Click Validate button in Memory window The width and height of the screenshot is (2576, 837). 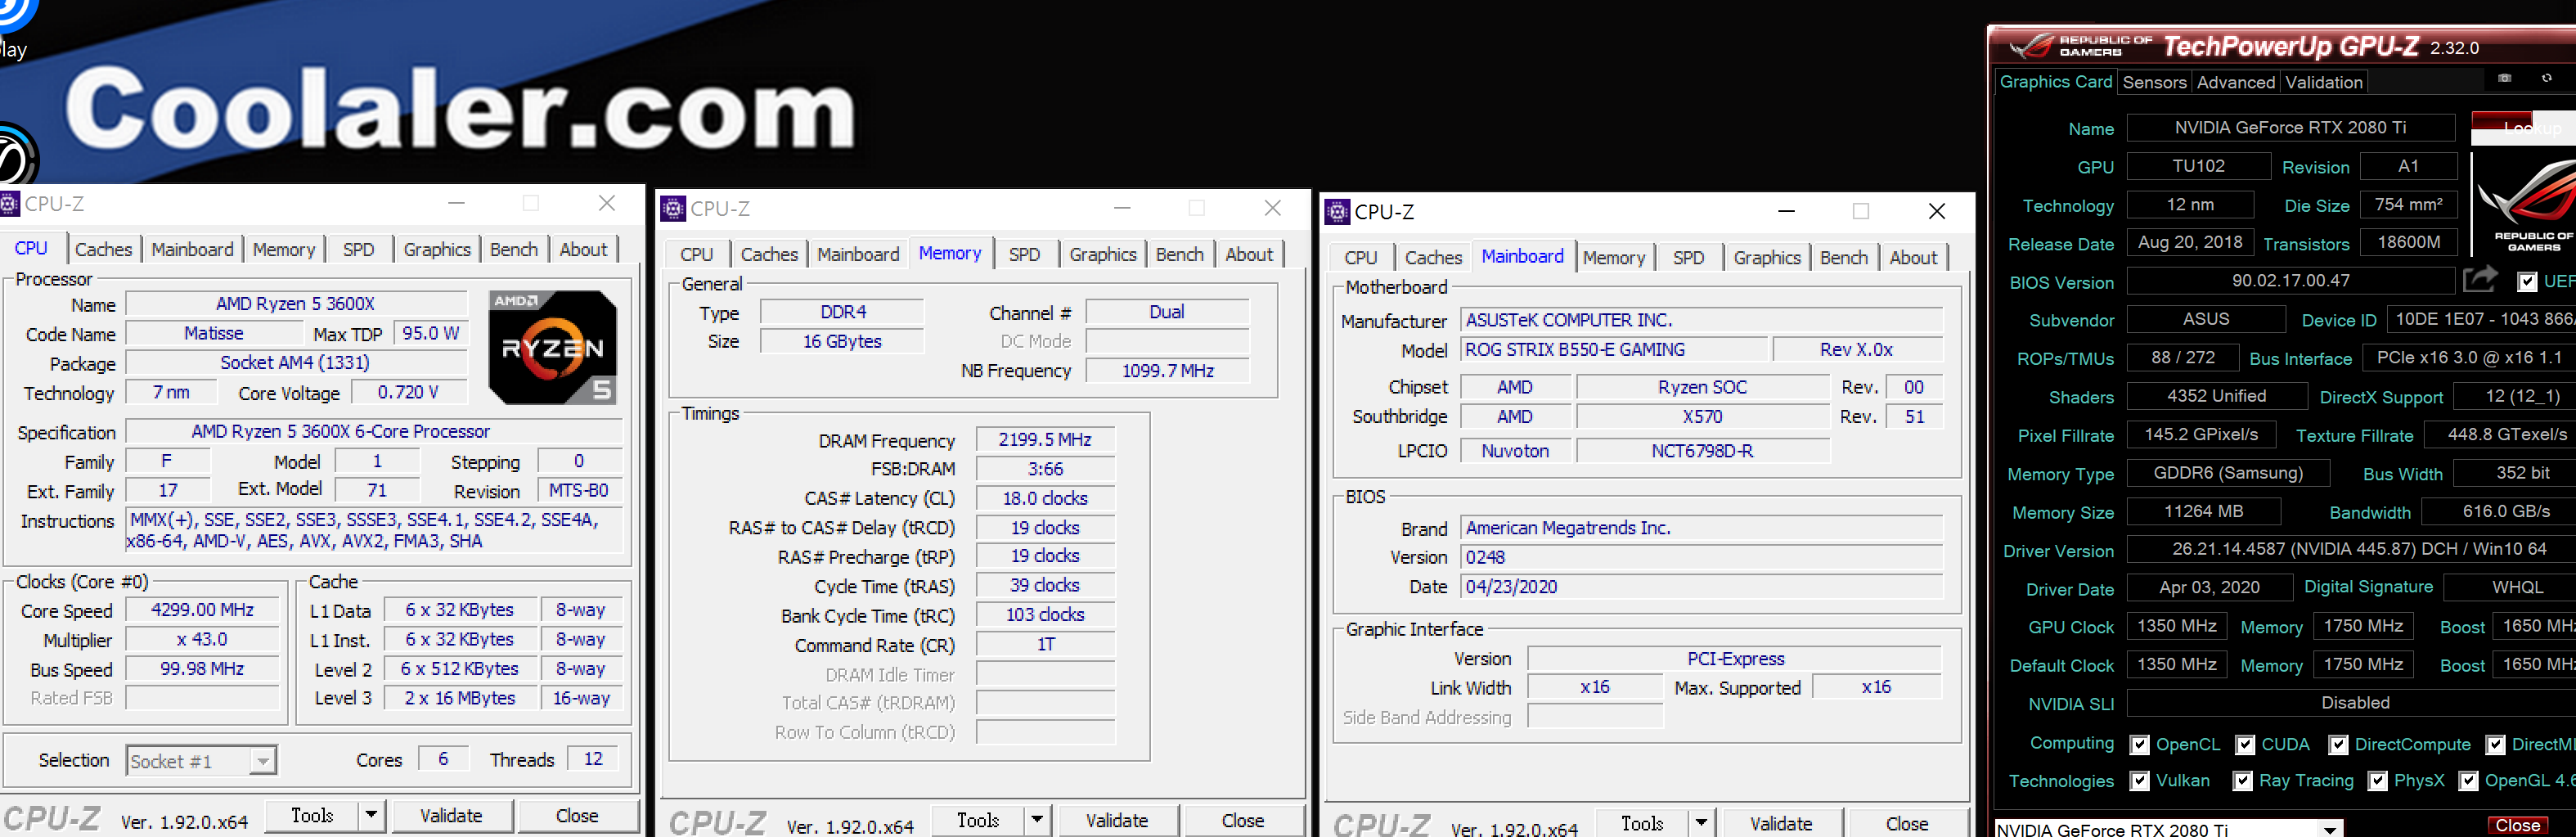pos(1117,820)
